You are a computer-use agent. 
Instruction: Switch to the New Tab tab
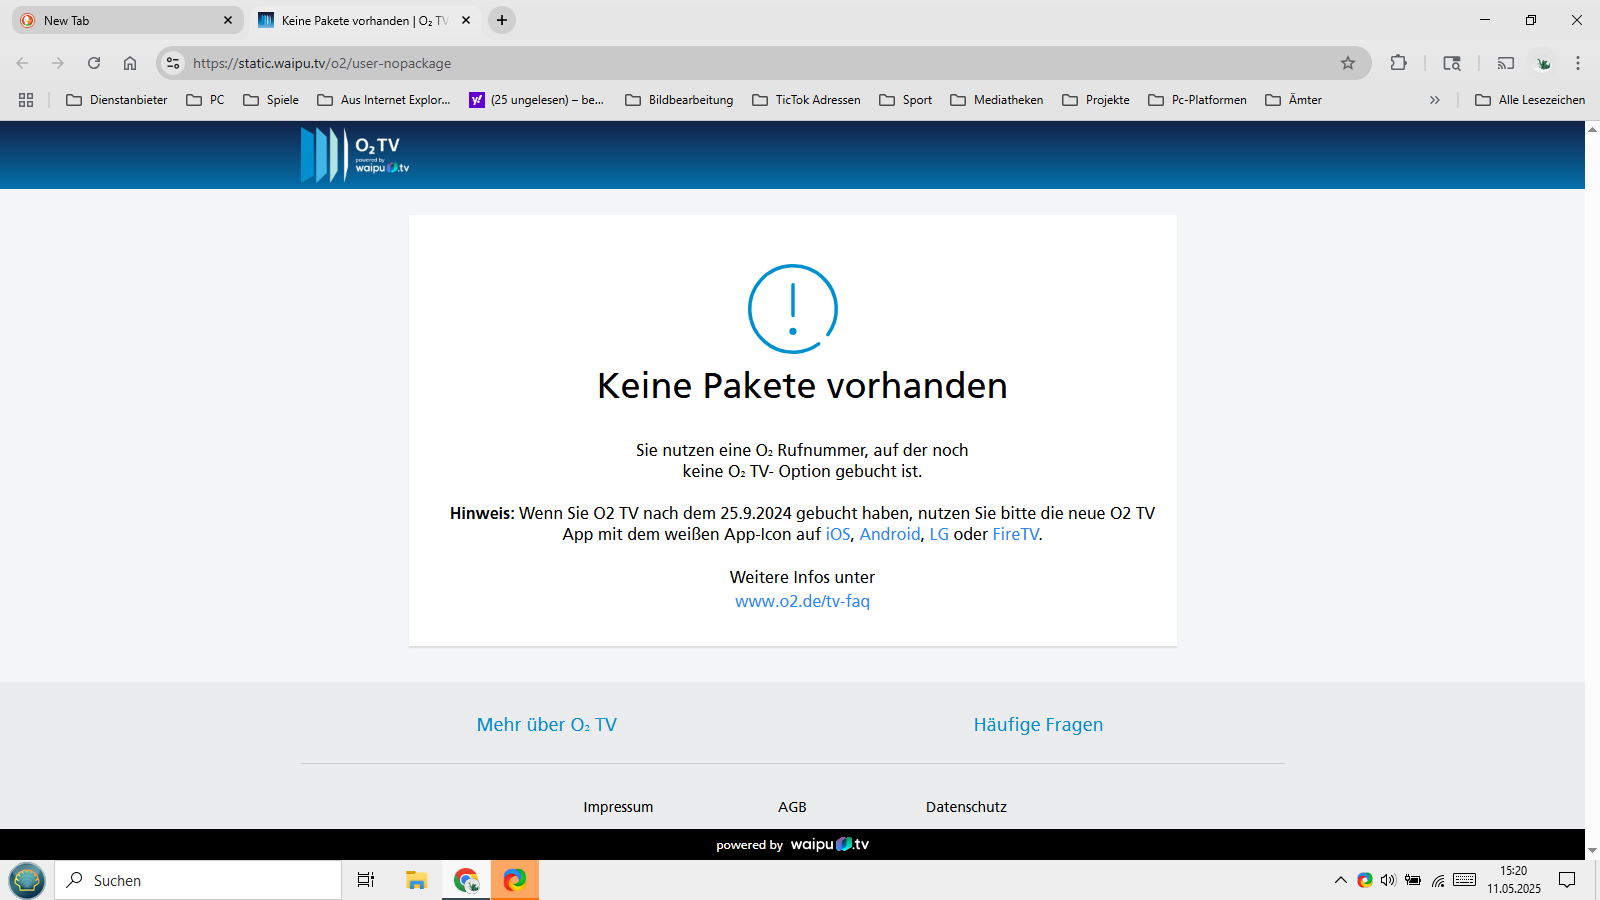pyautogui.click(x=128, y=20)
